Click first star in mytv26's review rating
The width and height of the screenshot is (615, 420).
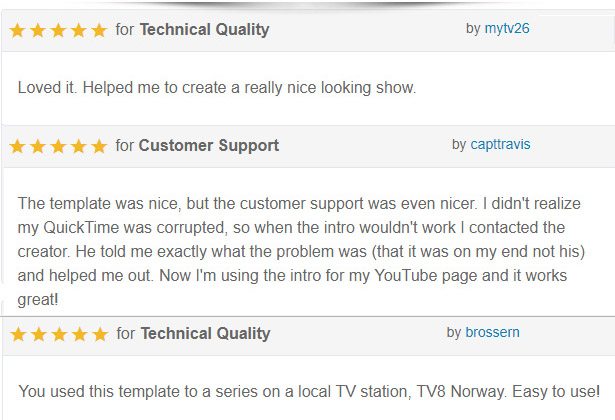pos(17,30)
